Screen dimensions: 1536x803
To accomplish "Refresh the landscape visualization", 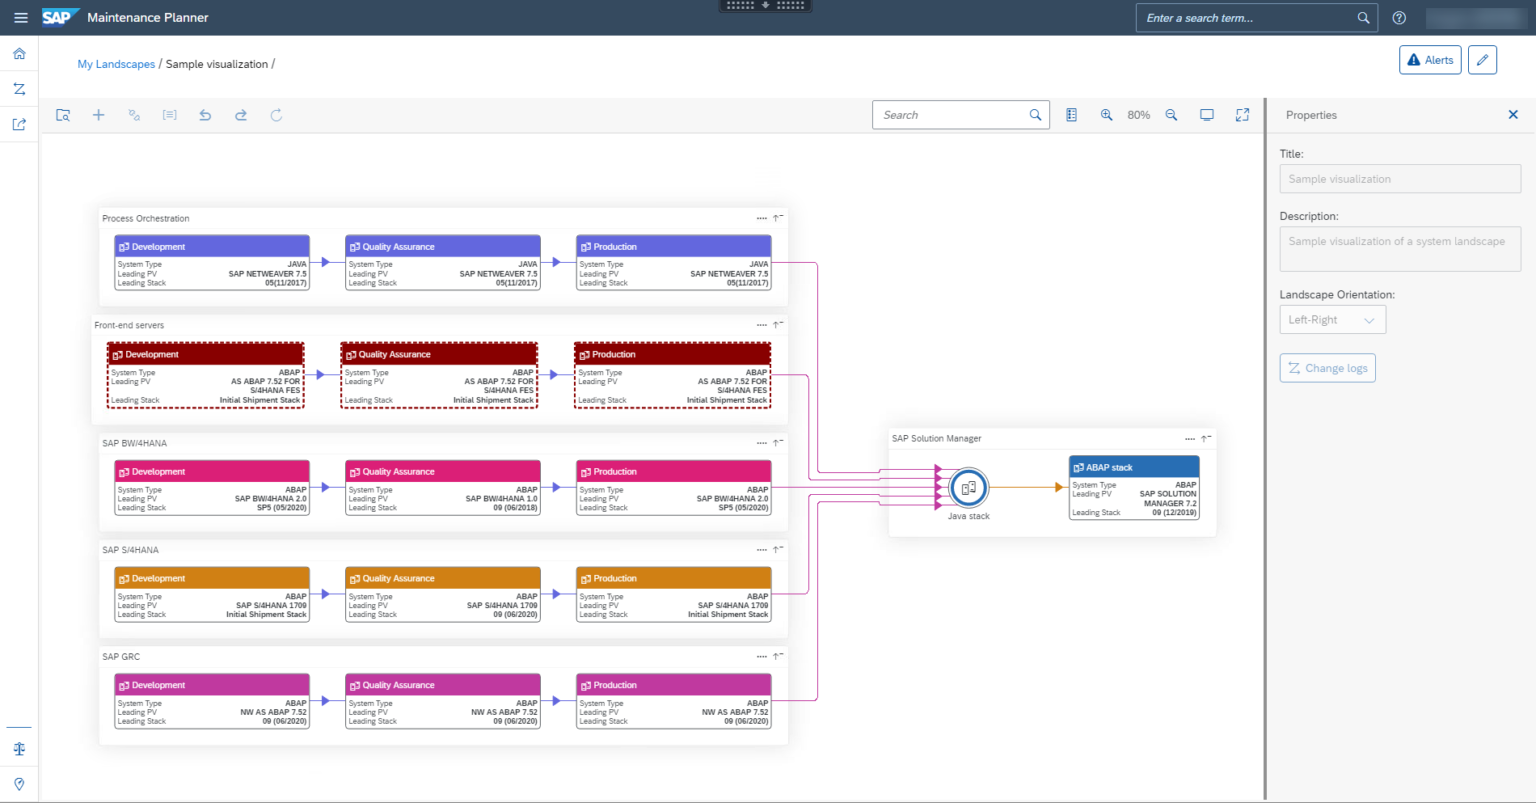I will point(276,114).
